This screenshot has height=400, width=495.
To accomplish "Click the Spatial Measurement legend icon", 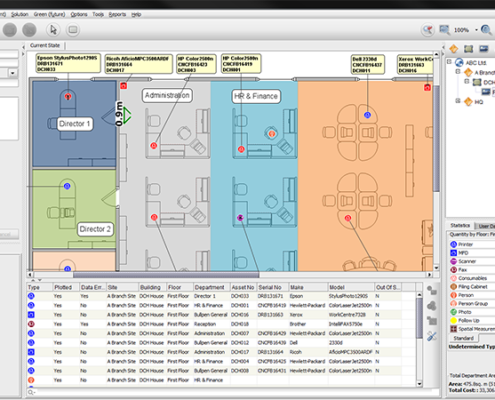I will [453, 329].
